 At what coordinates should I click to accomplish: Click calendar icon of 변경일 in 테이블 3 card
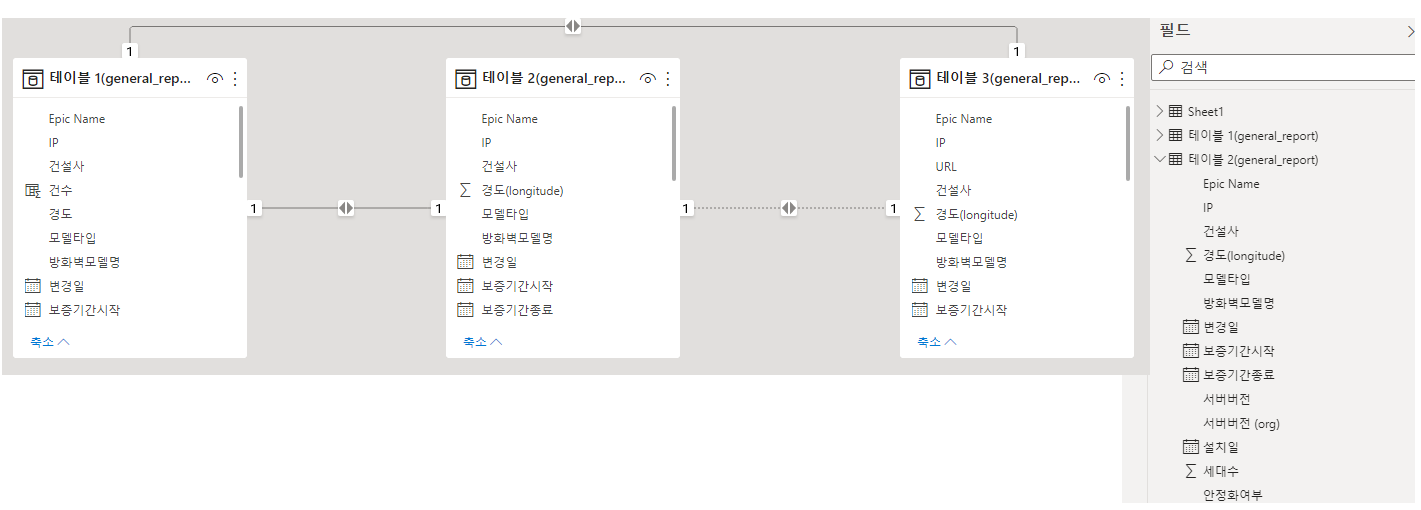click(919, 286)
